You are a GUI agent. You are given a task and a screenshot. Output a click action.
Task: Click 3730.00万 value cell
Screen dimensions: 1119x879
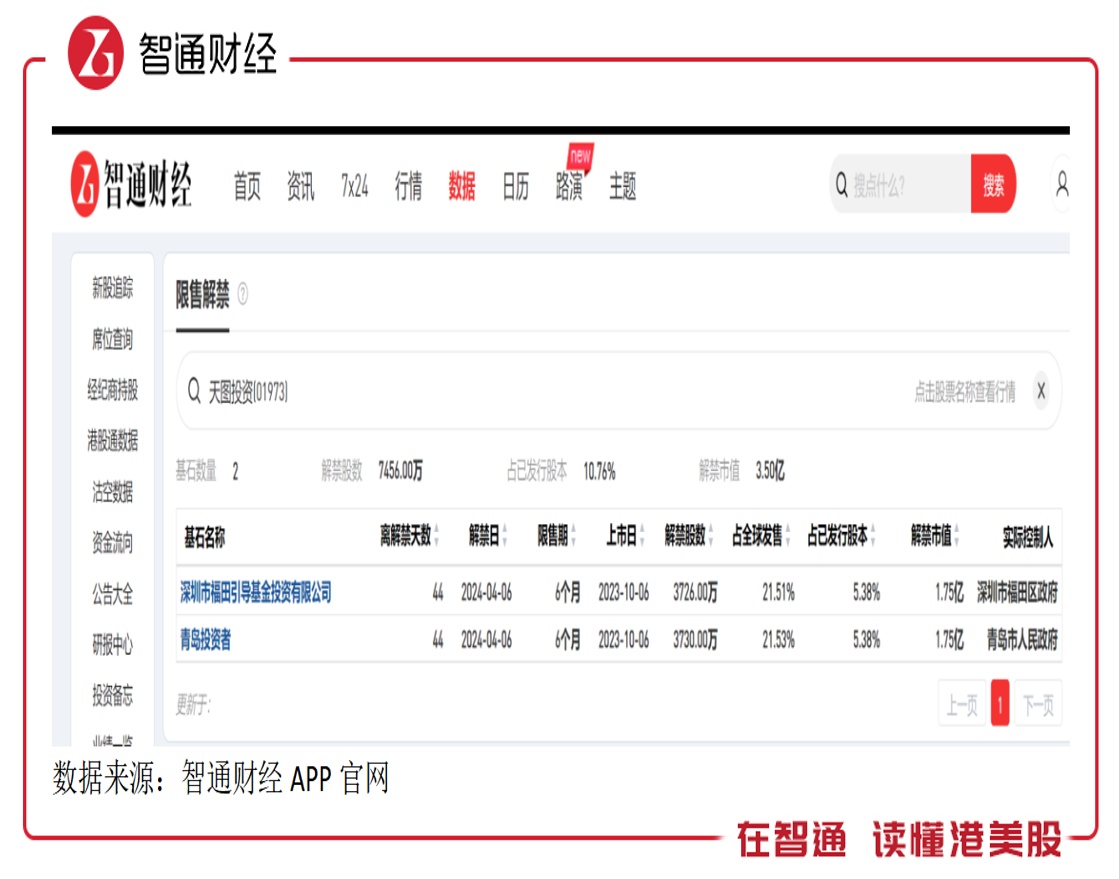click(x=695, y=640)
